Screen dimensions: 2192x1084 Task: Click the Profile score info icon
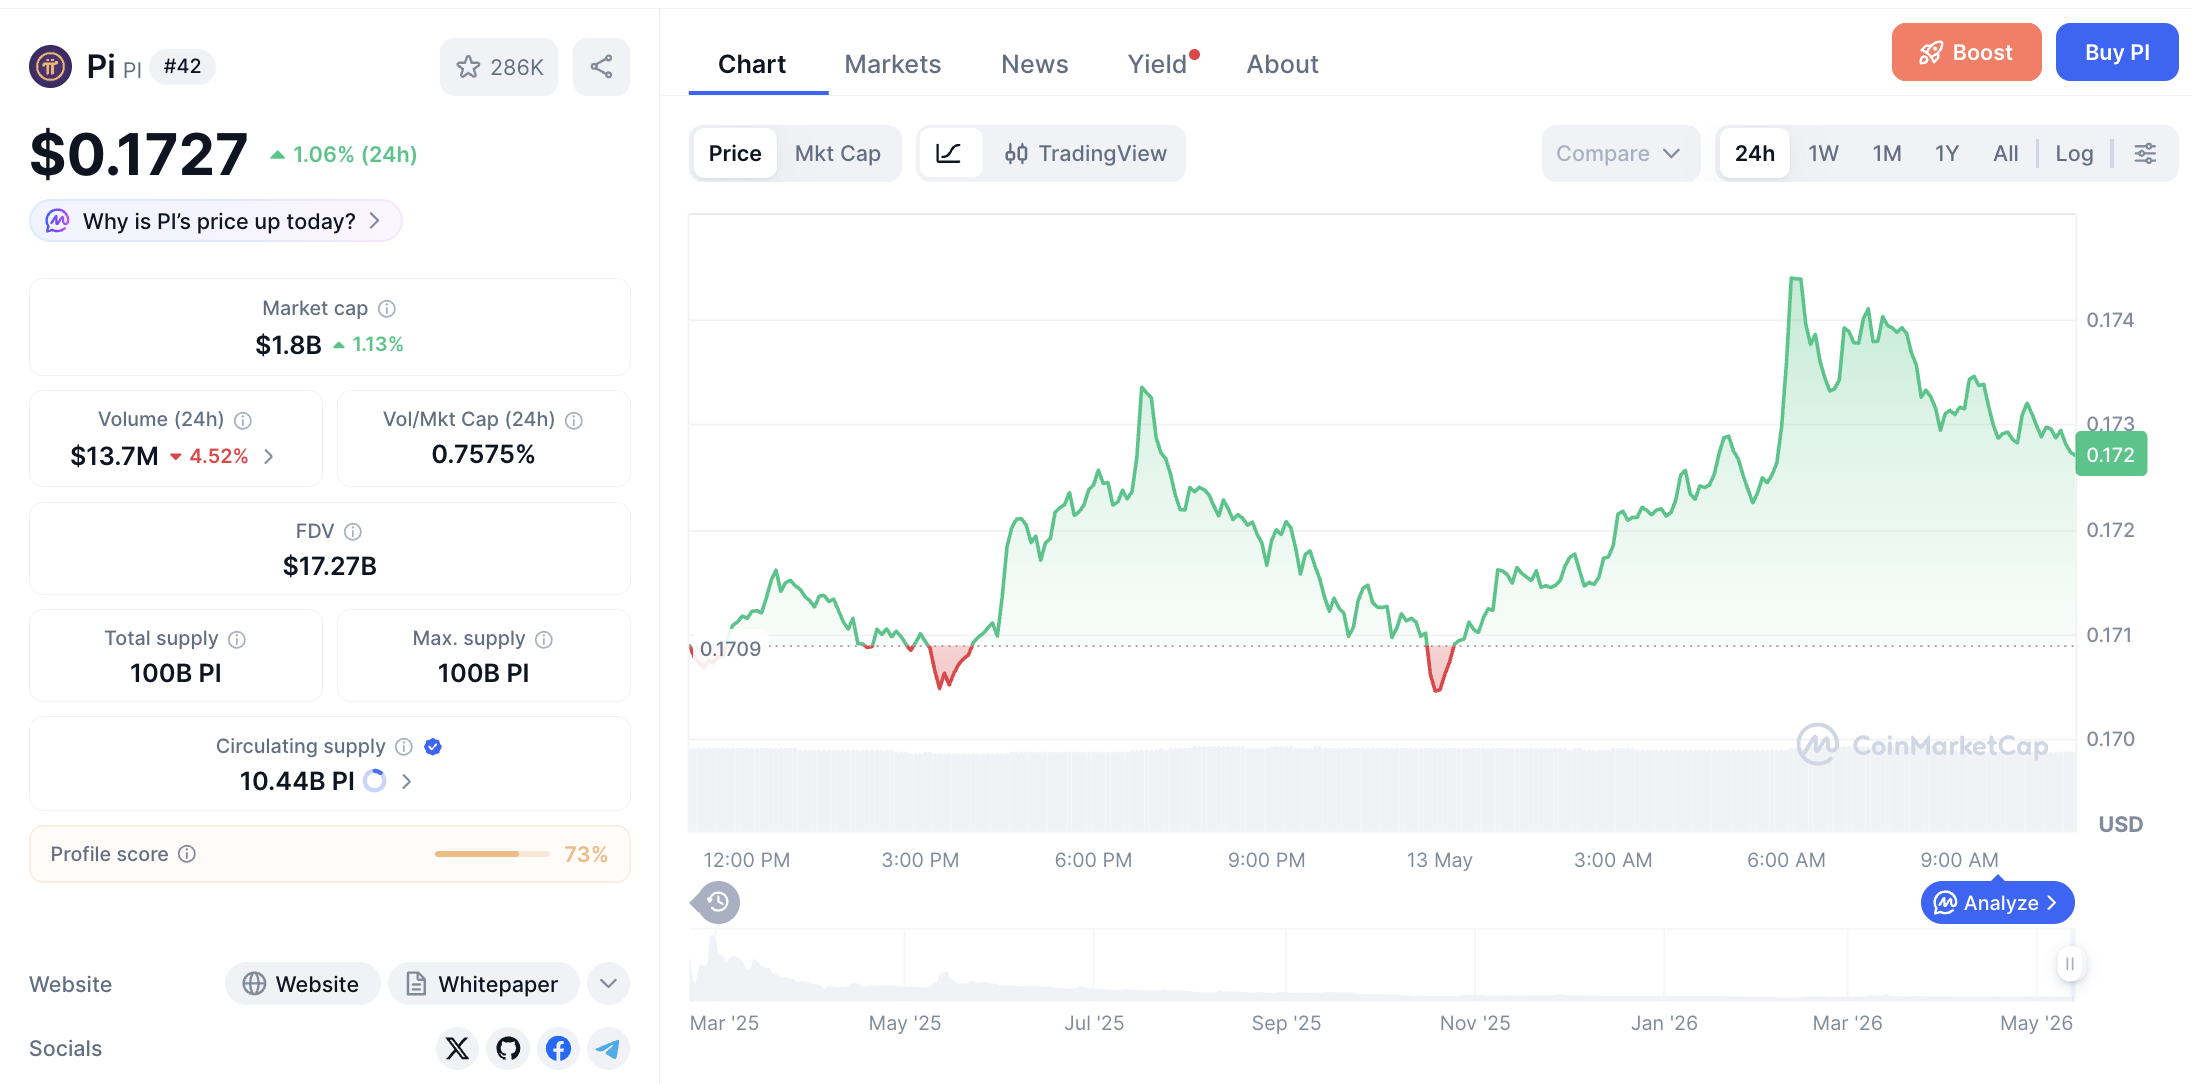pyautogui.click(x=187, y=854)
